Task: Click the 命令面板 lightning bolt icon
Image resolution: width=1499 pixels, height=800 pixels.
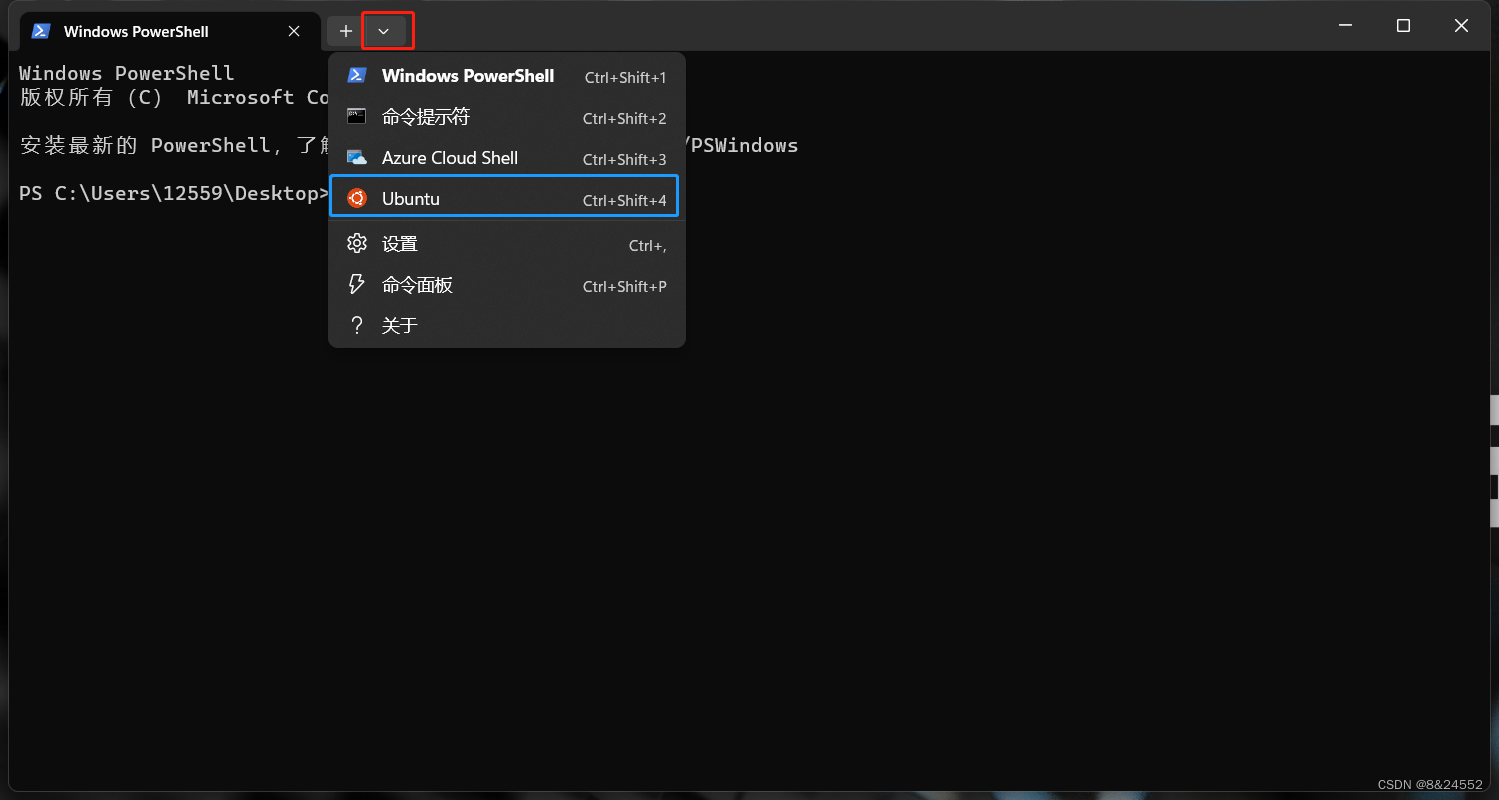Action: point(357,284)
